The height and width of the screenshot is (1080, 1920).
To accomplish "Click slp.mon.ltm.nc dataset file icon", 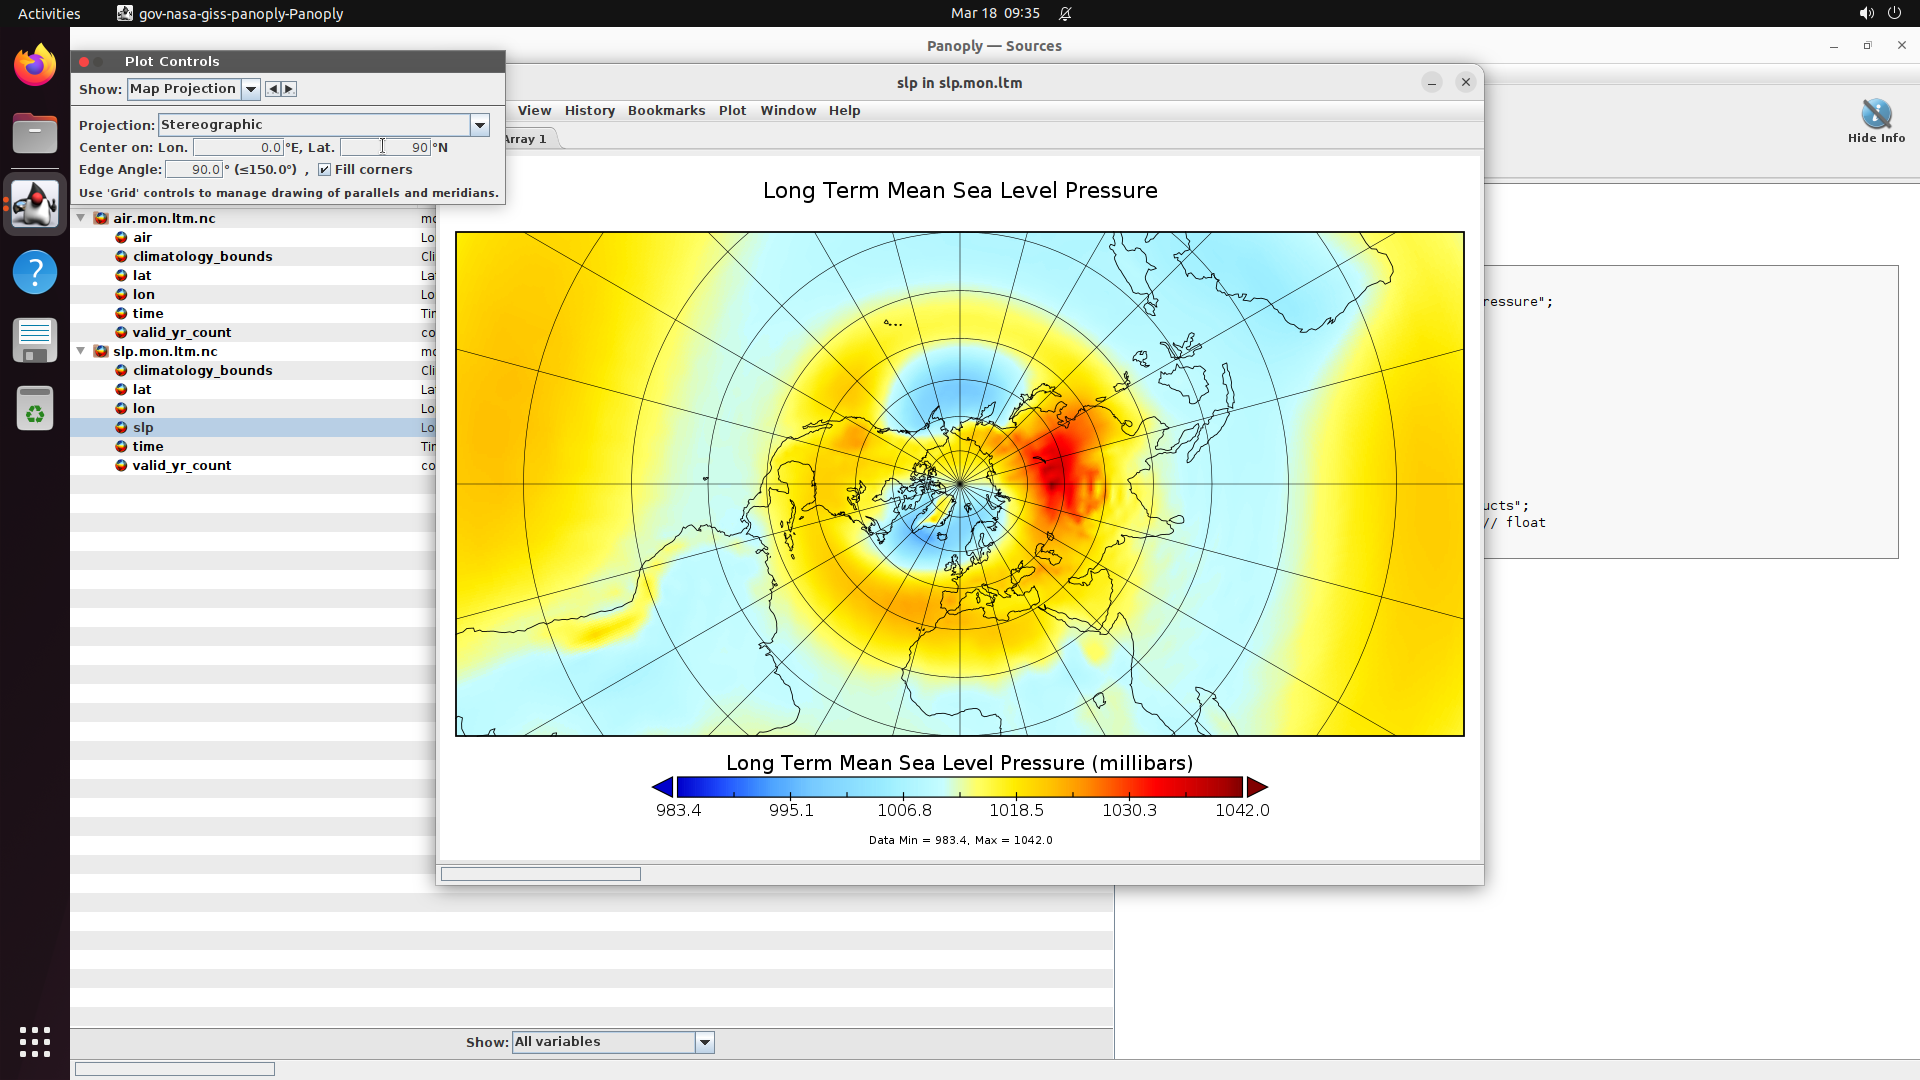I will tap(101, 351).
